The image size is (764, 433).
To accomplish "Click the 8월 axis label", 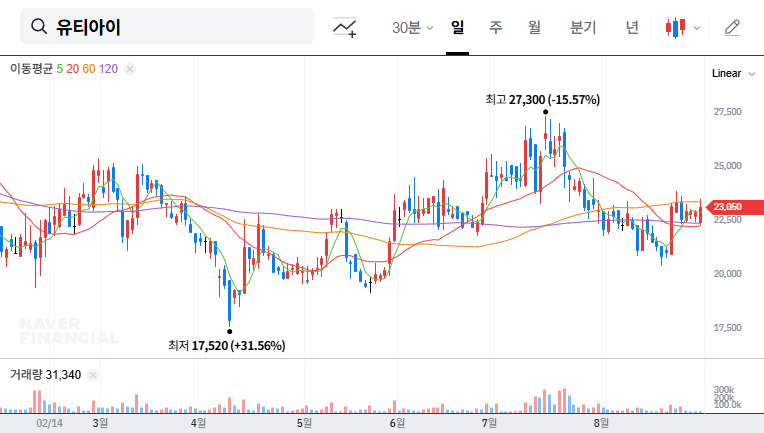I will [x=601, y=423].
